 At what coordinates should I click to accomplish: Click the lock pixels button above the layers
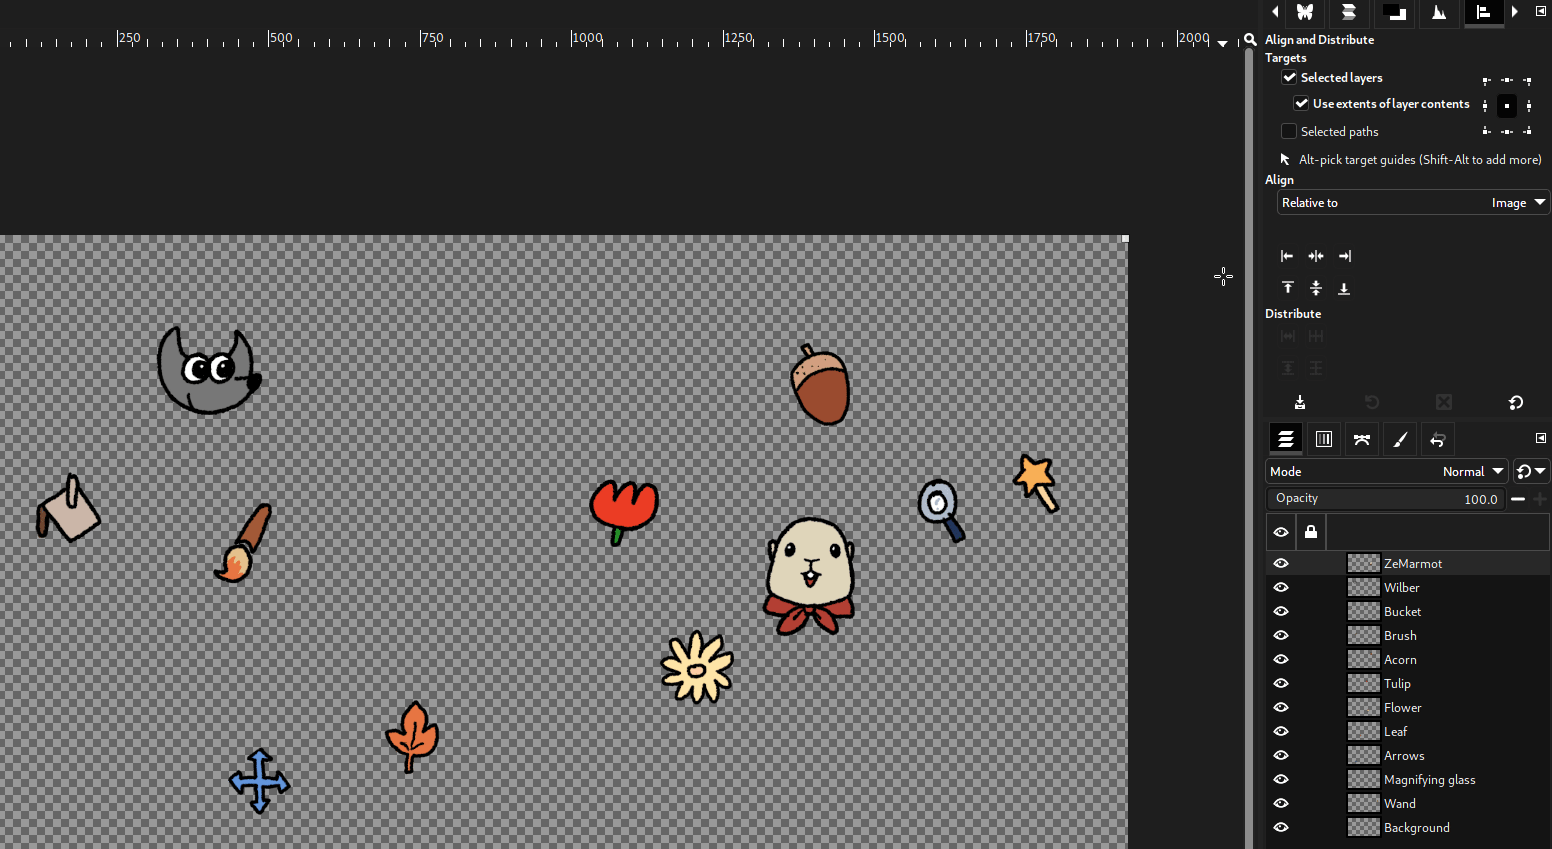[1310, 532]
